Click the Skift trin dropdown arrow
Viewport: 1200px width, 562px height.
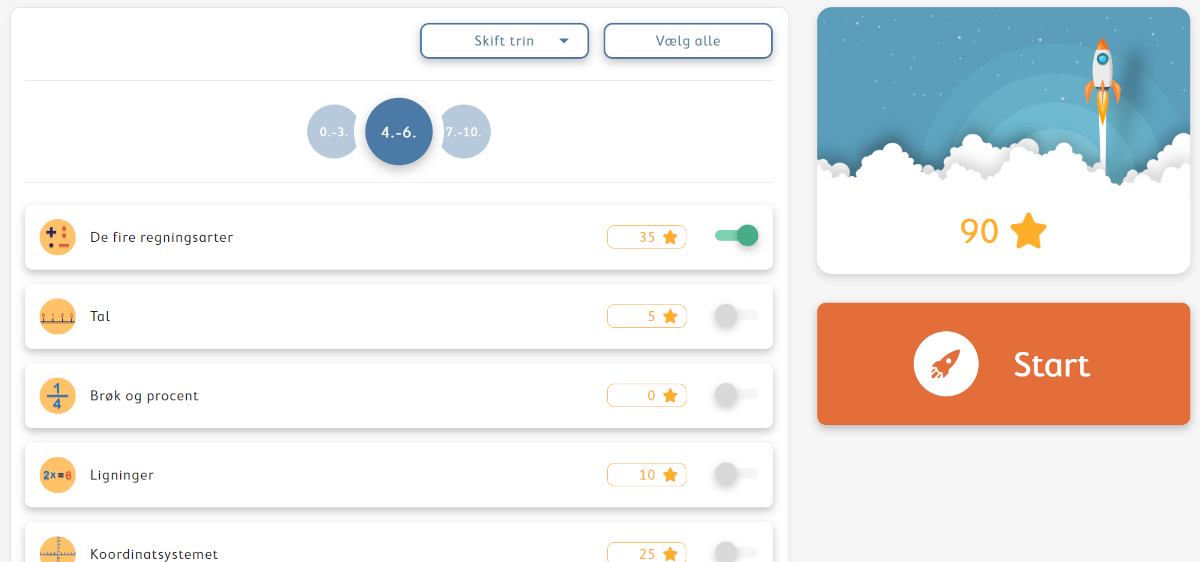pyautogui.click(x=564, y=41)
